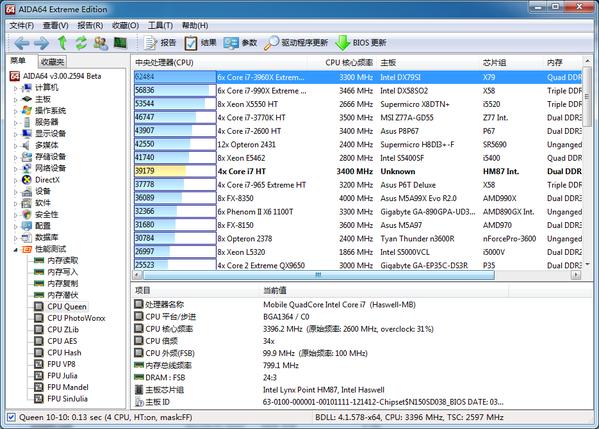Click the green Up arrow icon

coord(62,43)
